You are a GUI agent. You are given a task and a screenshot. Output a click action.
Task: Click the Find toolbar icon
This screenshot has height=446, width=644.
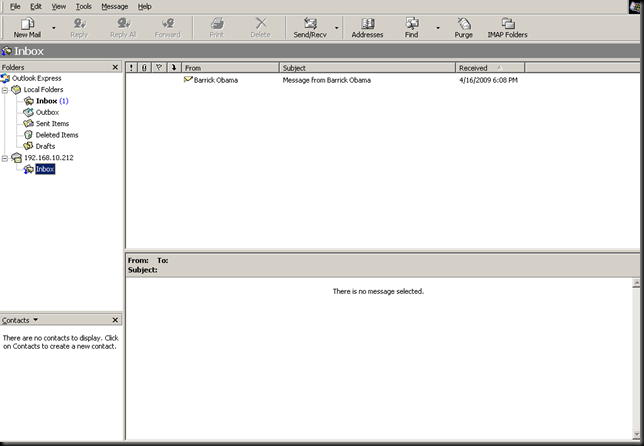pyautogui.click(x=412, y=23)
